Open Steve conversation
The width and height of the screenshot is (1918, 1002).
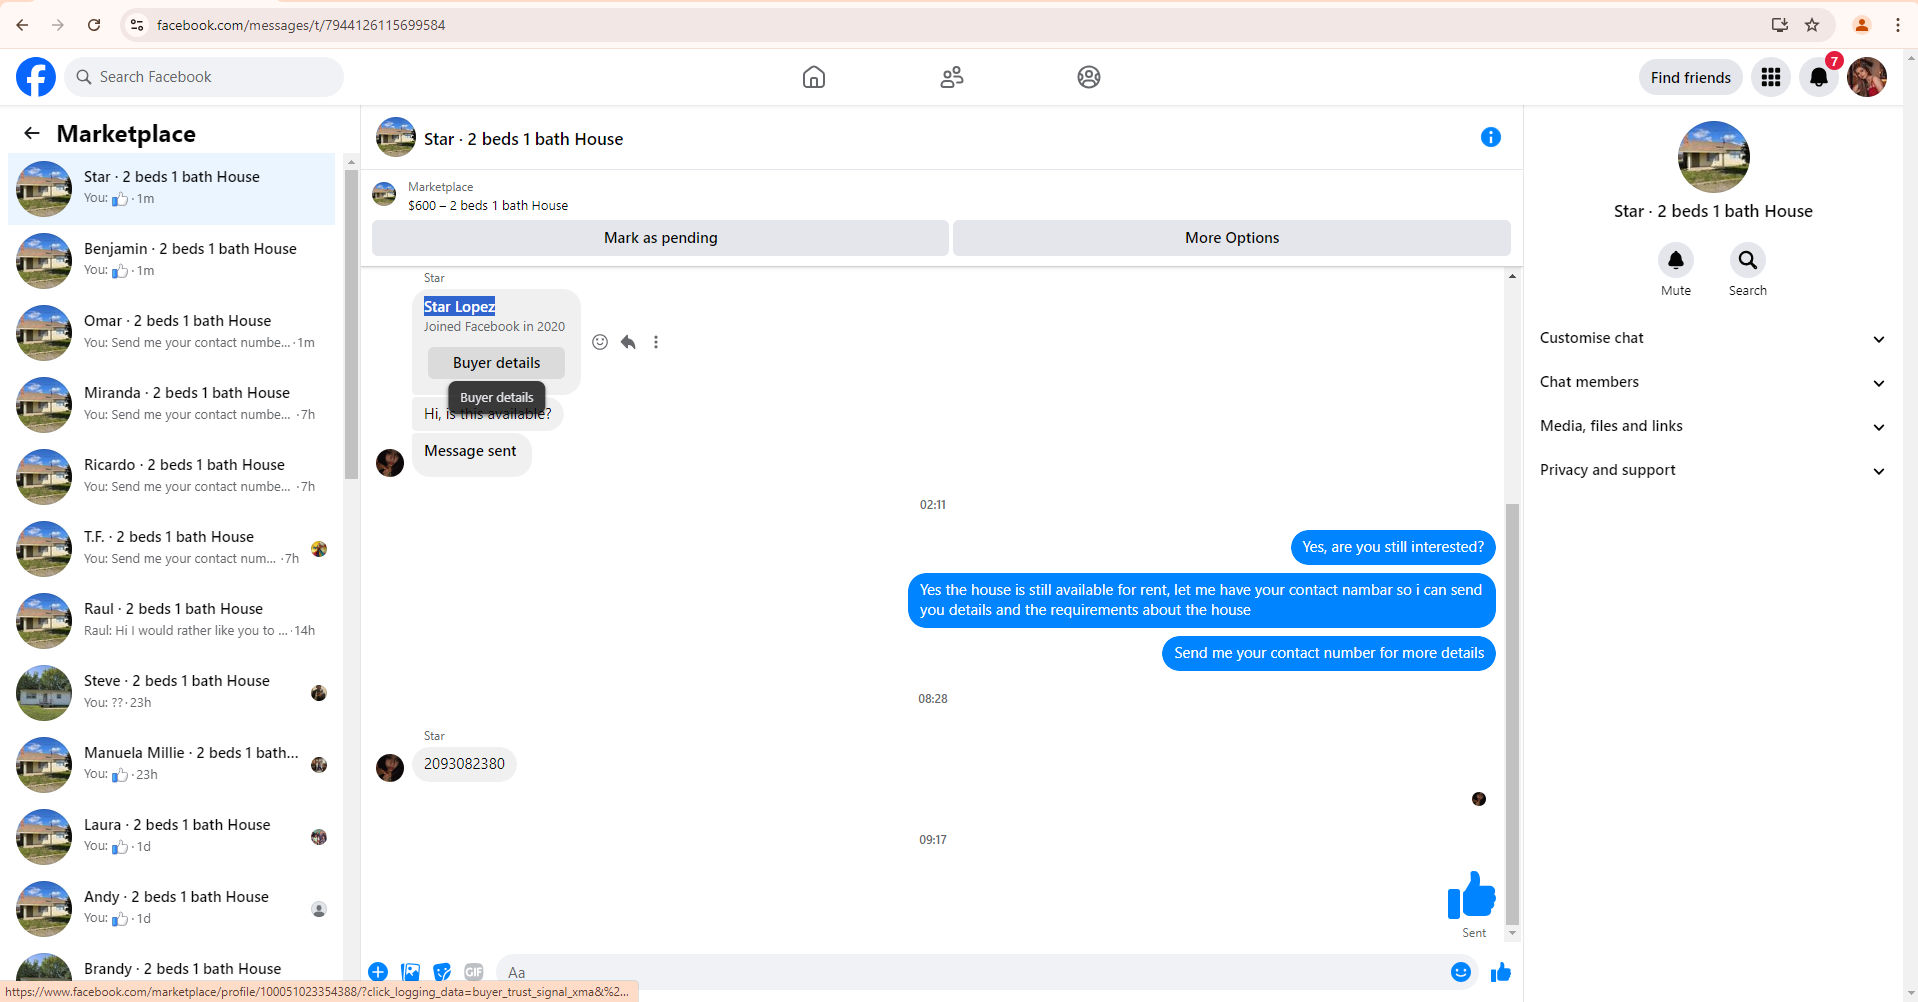tap(172, 693)
